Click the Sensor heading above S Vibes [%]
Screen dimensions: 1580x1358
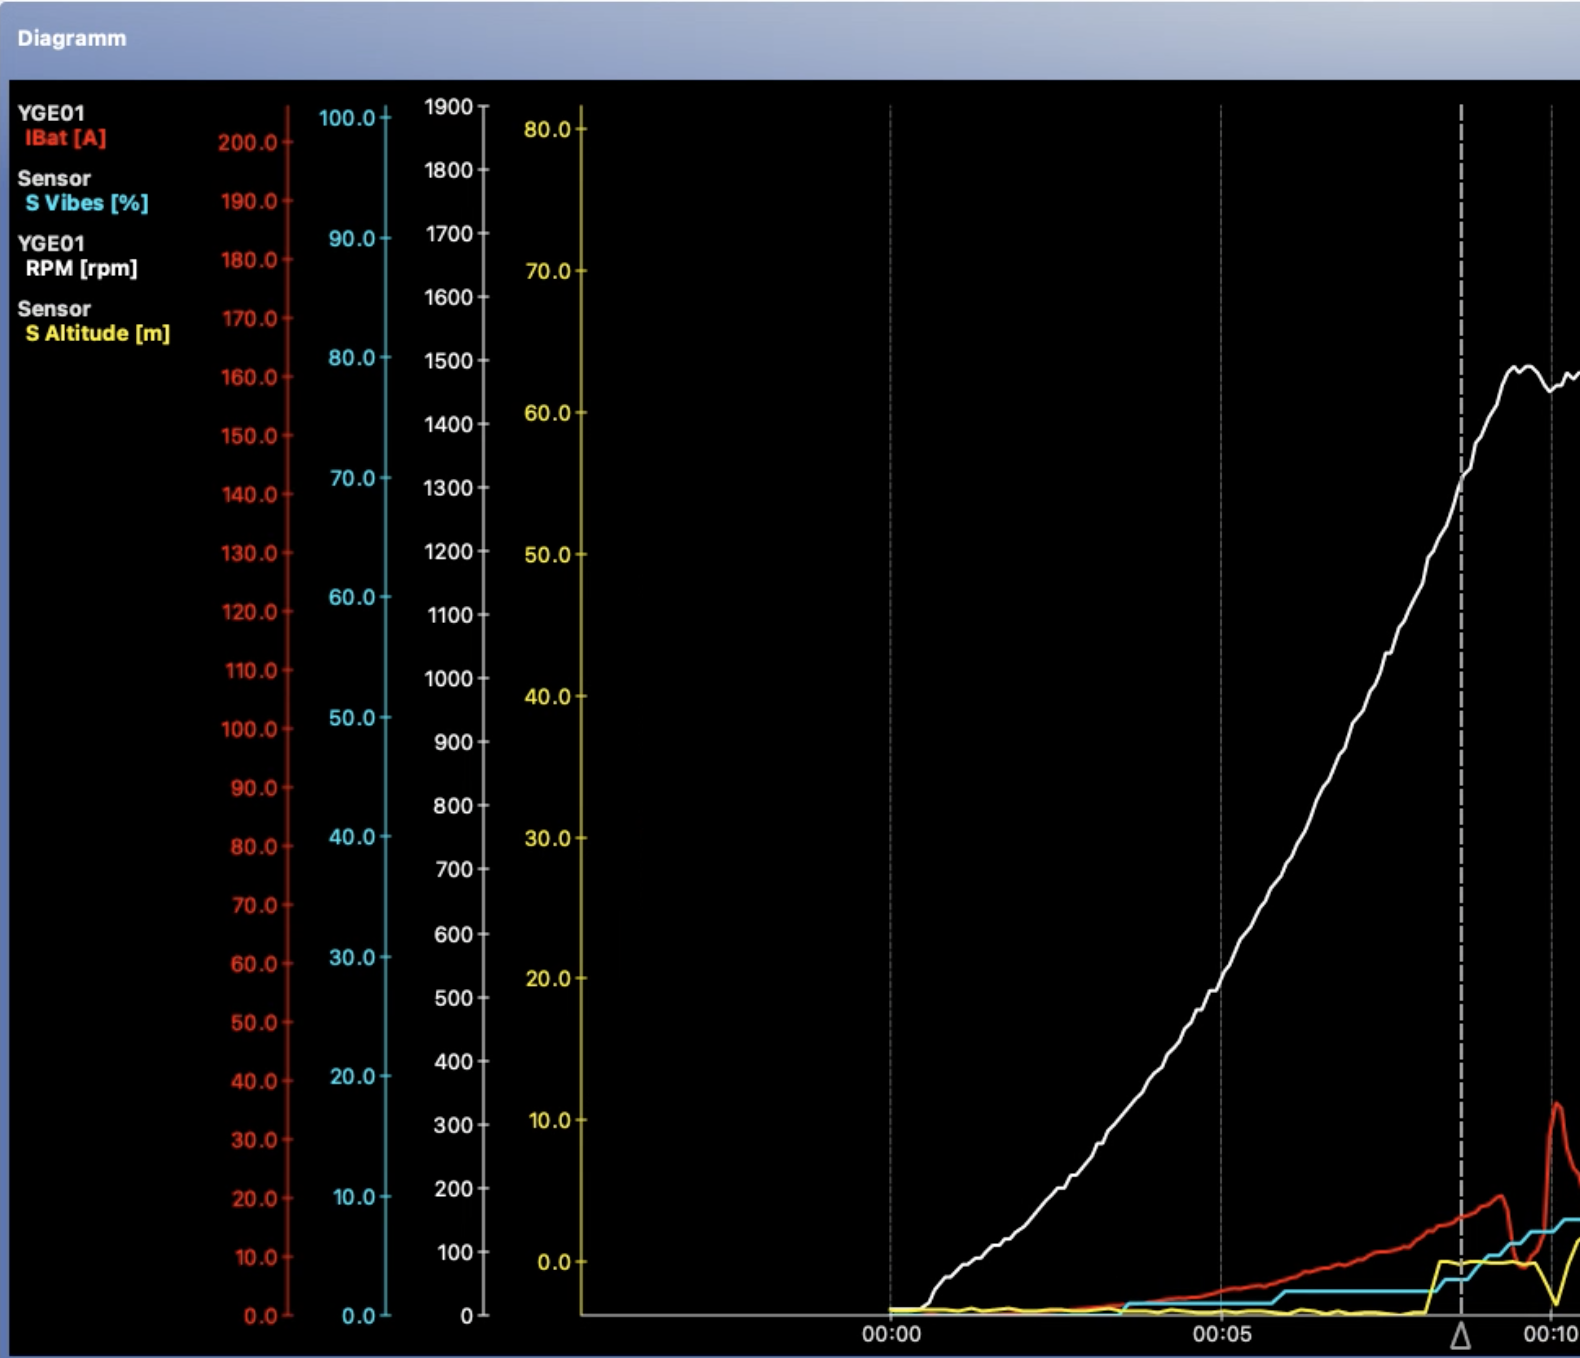tap(54, 178)
